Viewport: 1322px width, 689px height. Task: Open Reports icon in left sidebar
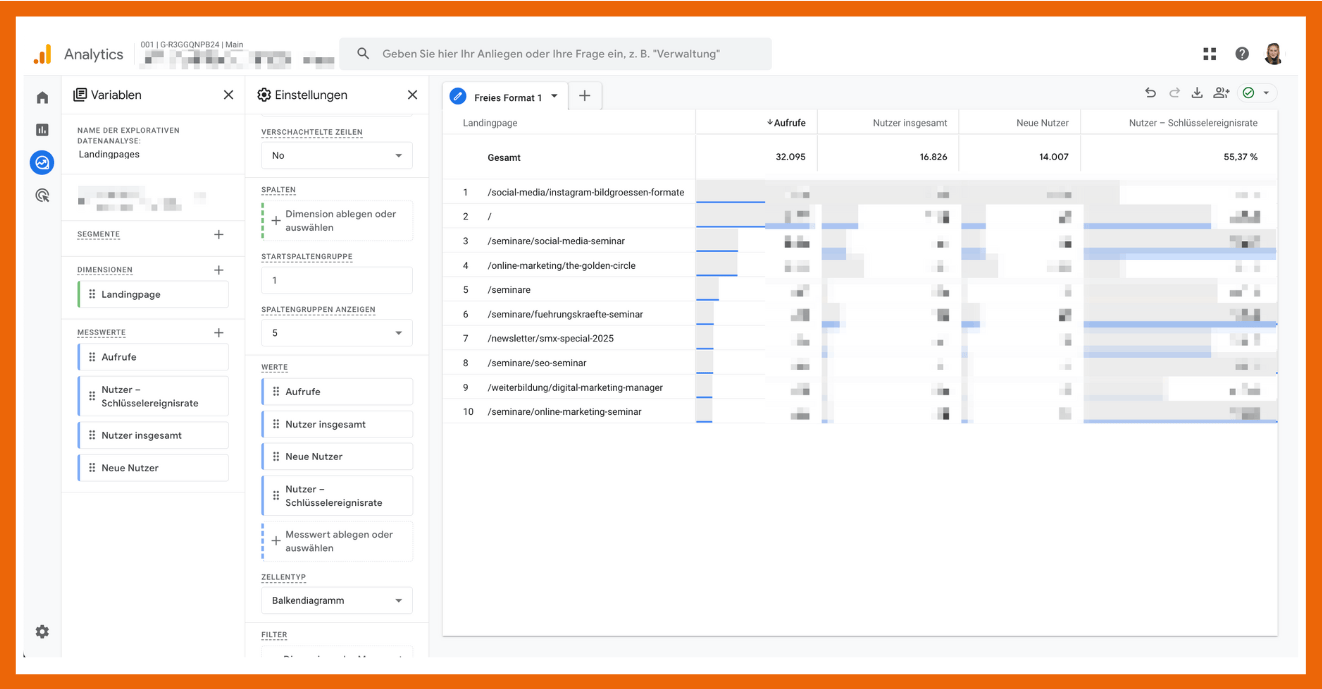(42, 129)
